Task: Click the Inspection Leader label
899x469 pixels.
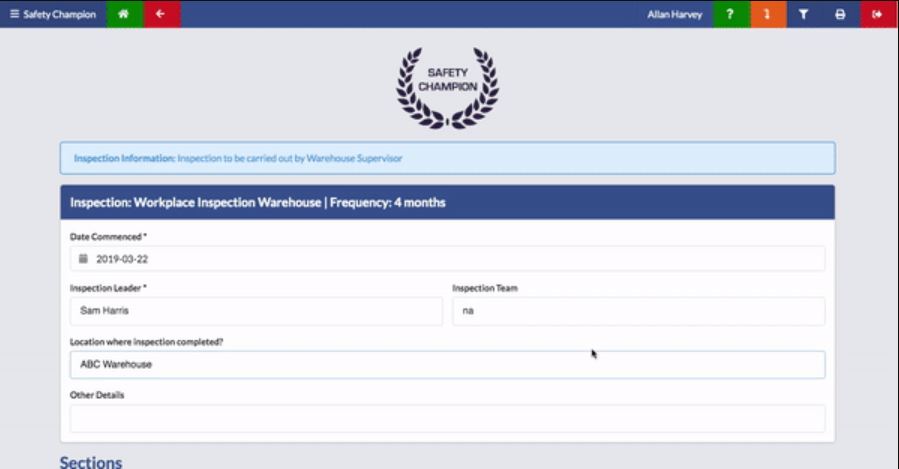Action: pyautogui.click(x=108, y=288)
